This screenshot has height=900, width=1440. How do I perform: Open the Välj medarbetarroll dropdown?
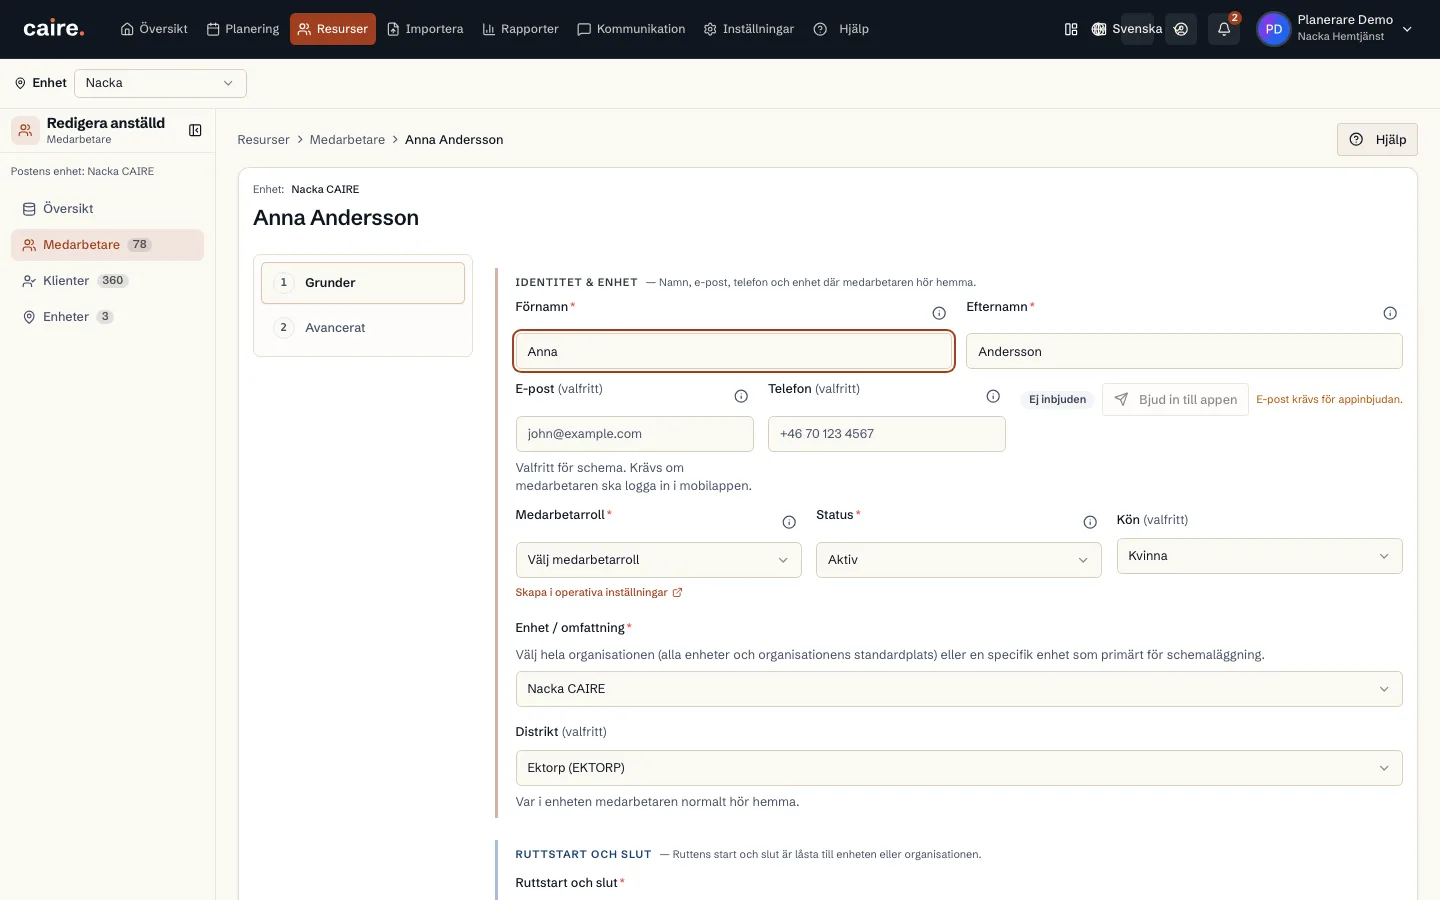pos(658,560)
